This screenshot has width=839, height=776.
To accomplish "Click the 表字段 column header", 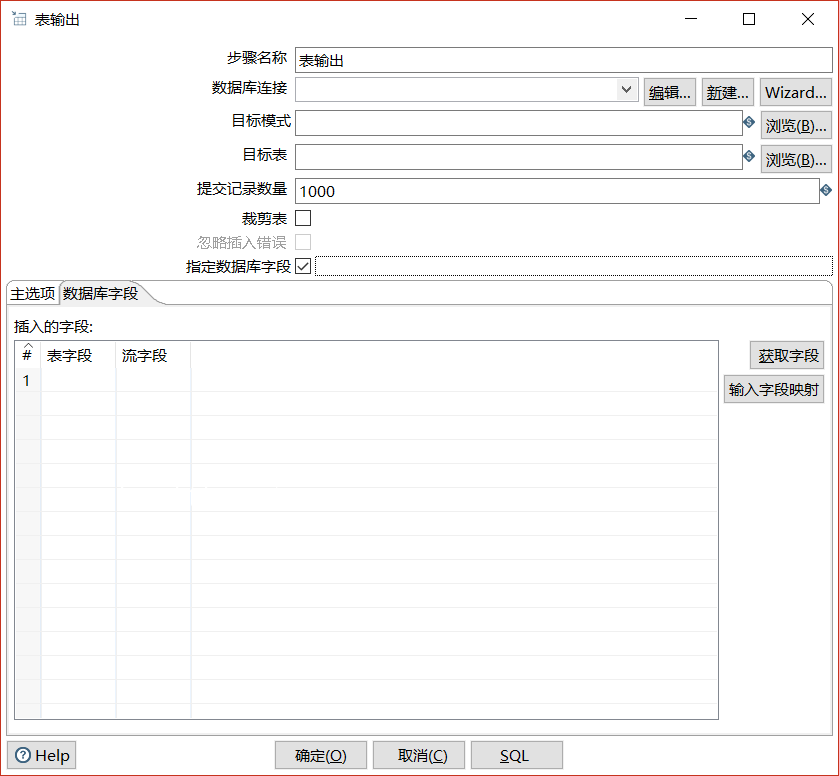I will coord(78,355).
